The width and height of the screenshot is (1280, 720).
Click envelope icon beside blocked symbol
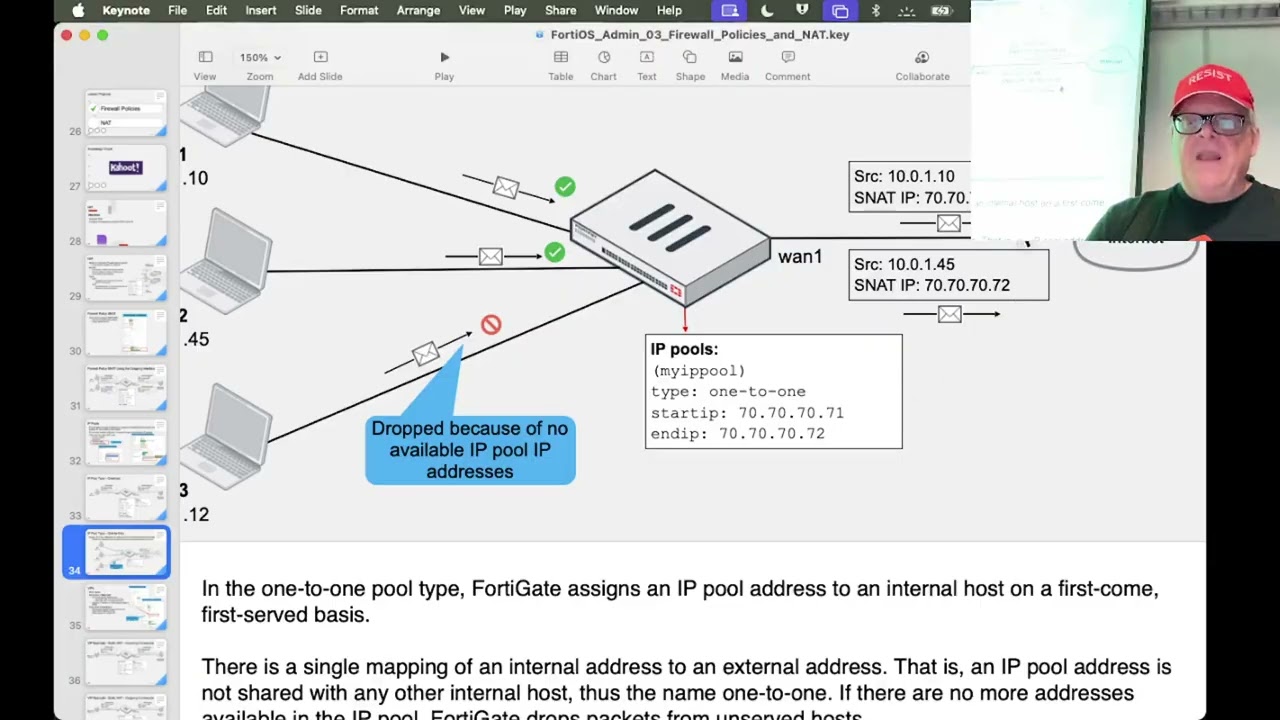(x=425, y=353)
